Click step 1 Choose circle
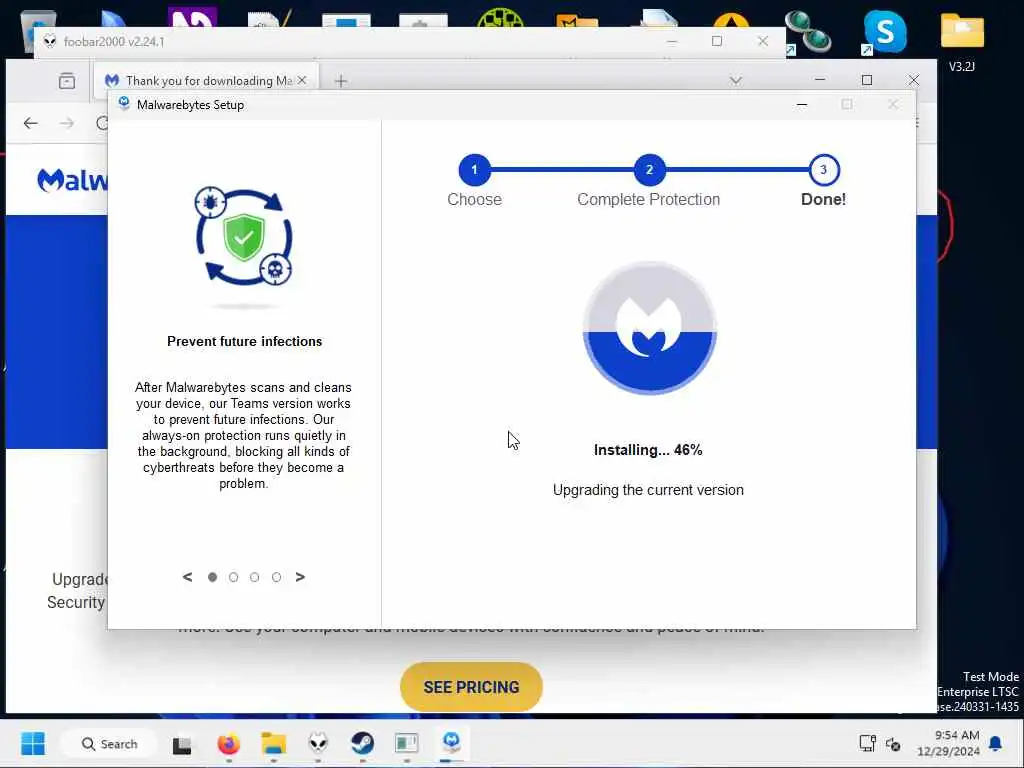Viewport: 1024px width, 768px height. [474, 170]
